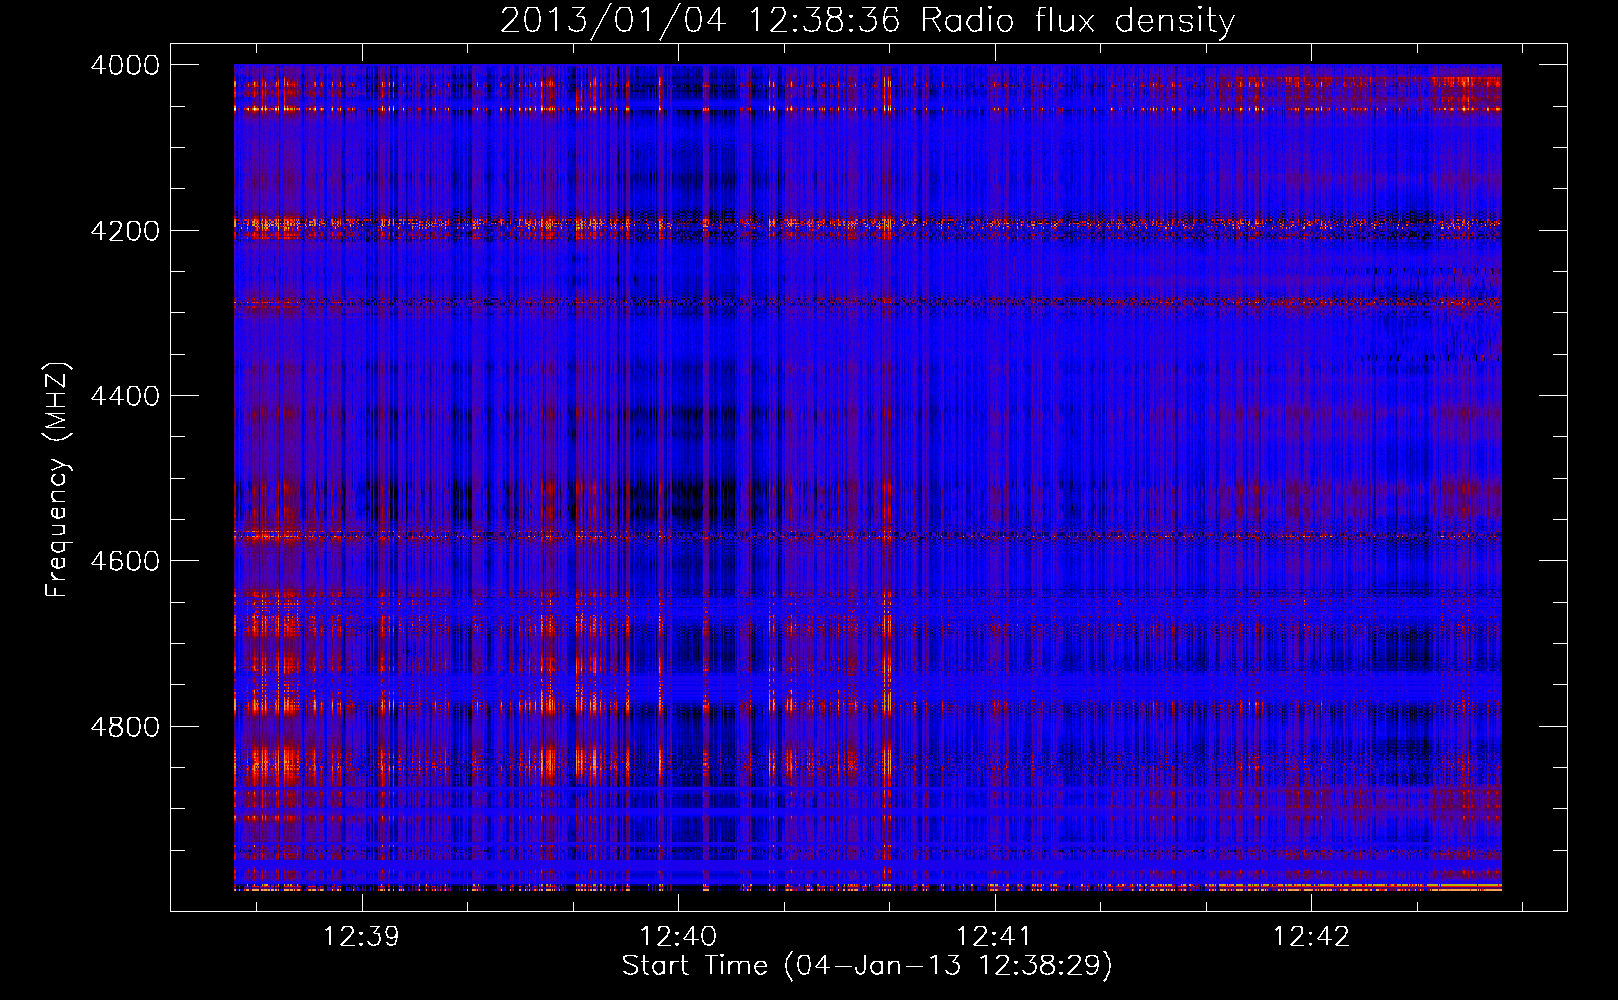Click the 12:40 time tick label

(x=678, y=936)
